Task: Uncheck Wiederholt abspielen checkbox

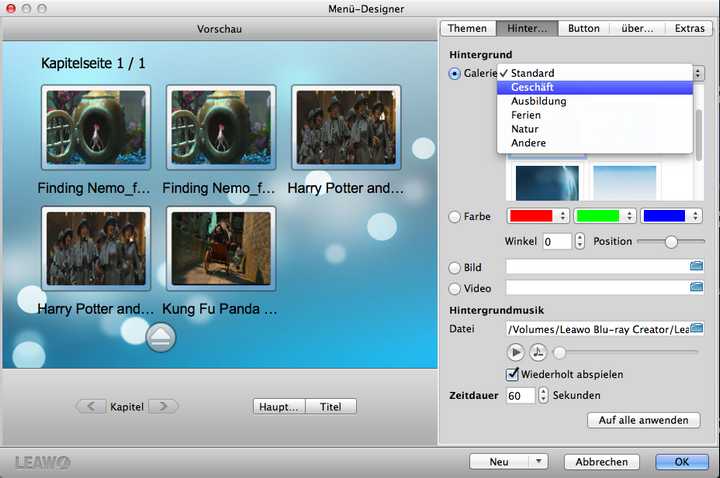Action: pyautogui.click(x=513, y=374)
